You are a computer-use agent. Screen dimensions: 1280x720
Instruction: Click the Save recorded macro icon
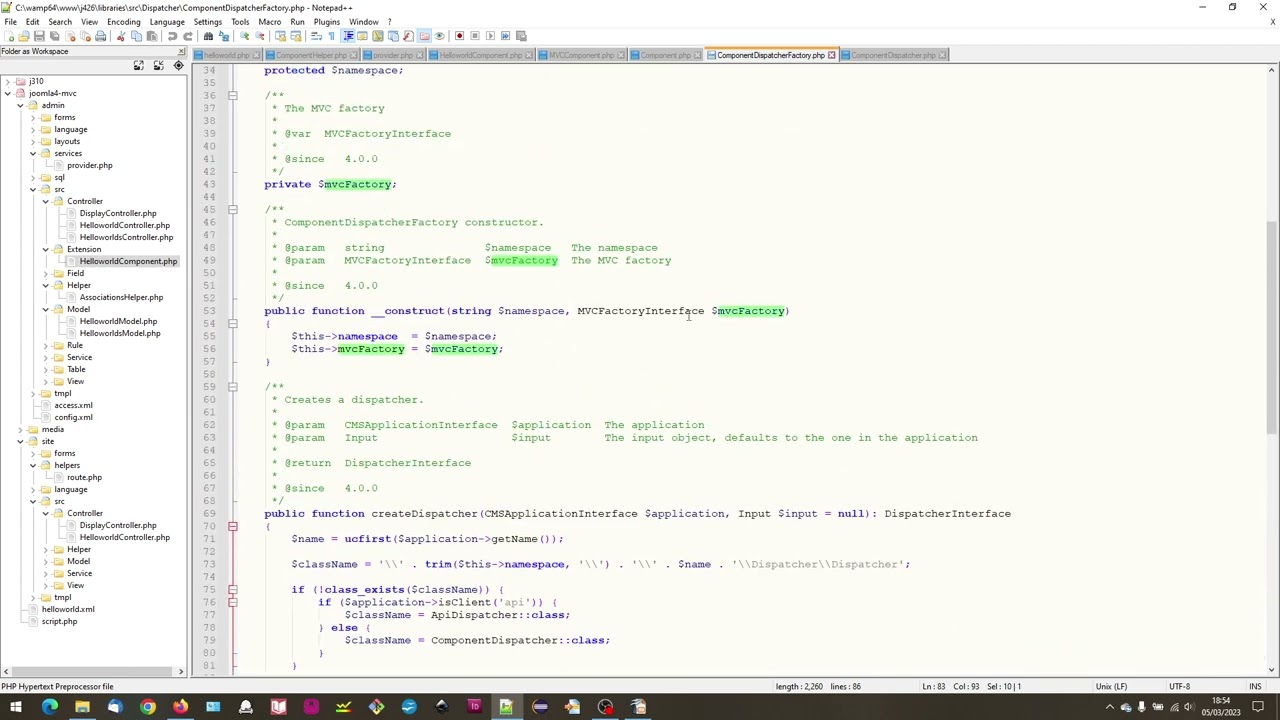click(521, 36)
